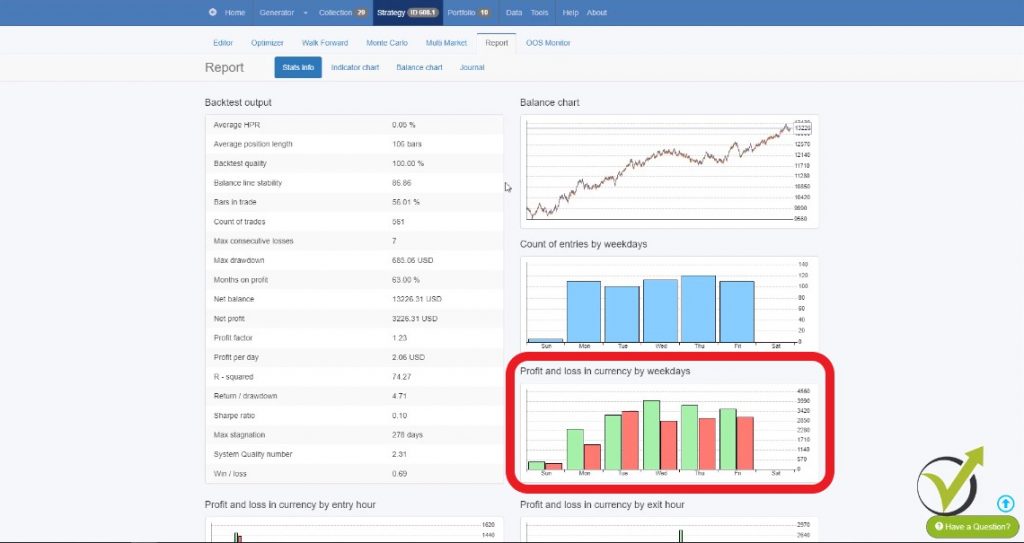Switch to the Multi Market tab
The image size is (1024, 543).
[x=446, y=42]
